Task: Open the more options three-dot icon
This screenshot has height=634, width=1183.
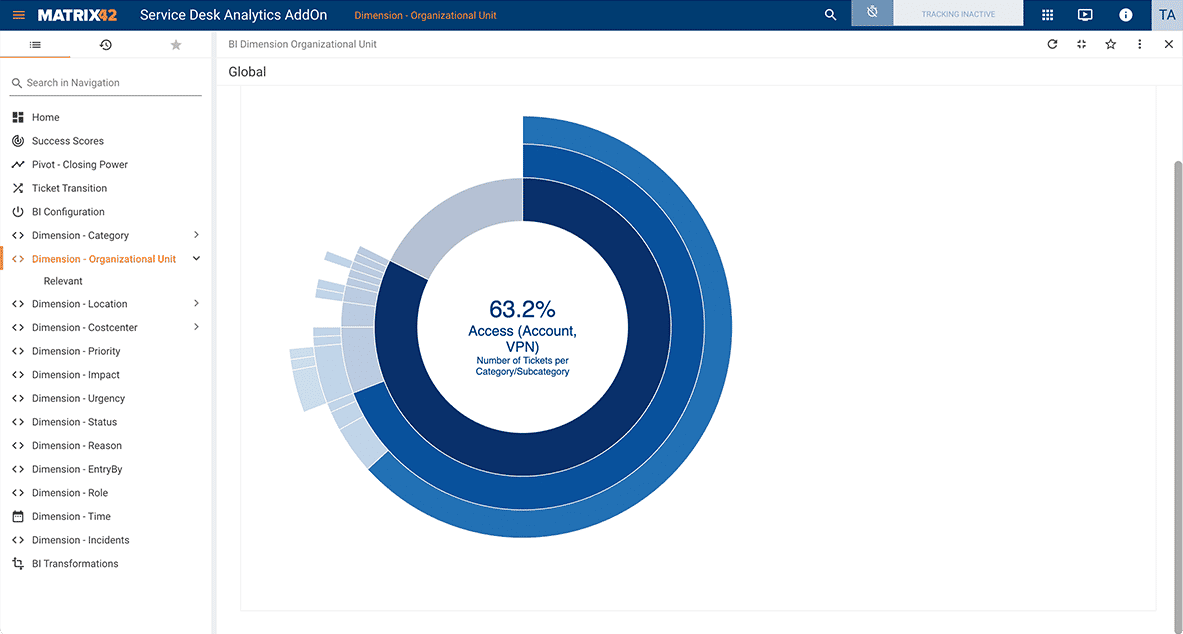Action: (x=1139, y=44)
